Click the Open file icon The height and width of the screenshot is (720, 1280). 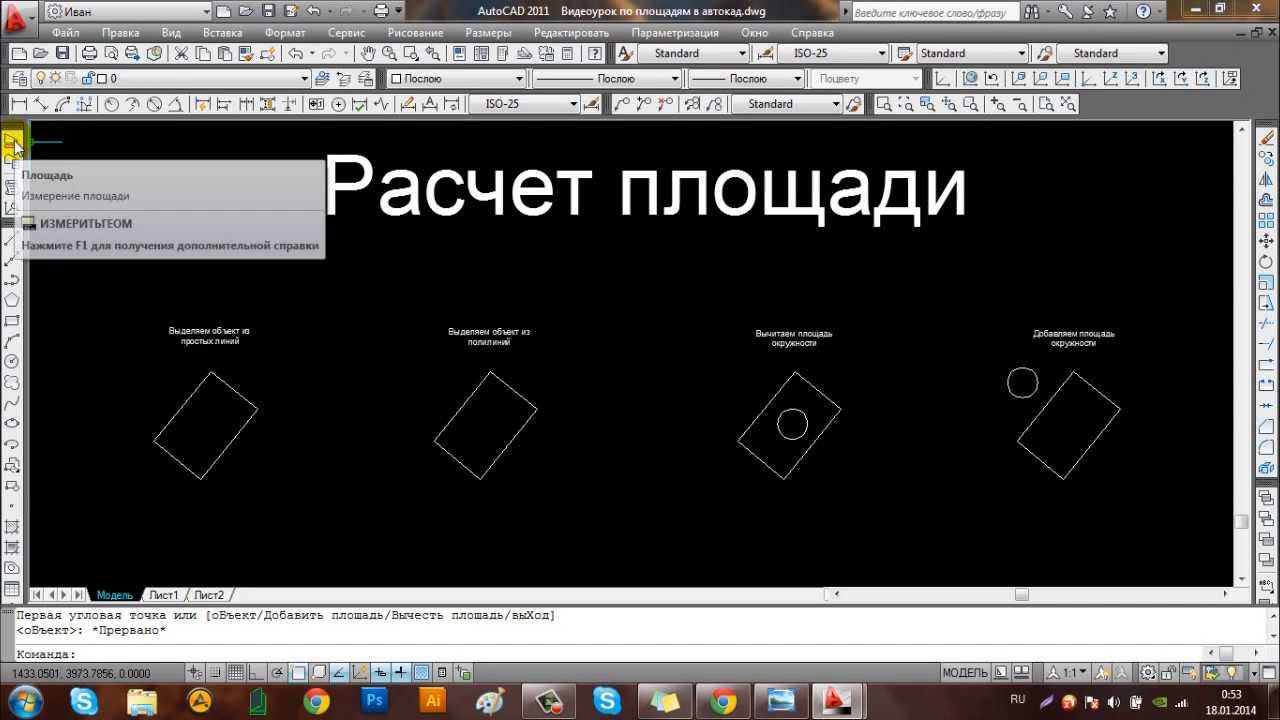point(40,53)
